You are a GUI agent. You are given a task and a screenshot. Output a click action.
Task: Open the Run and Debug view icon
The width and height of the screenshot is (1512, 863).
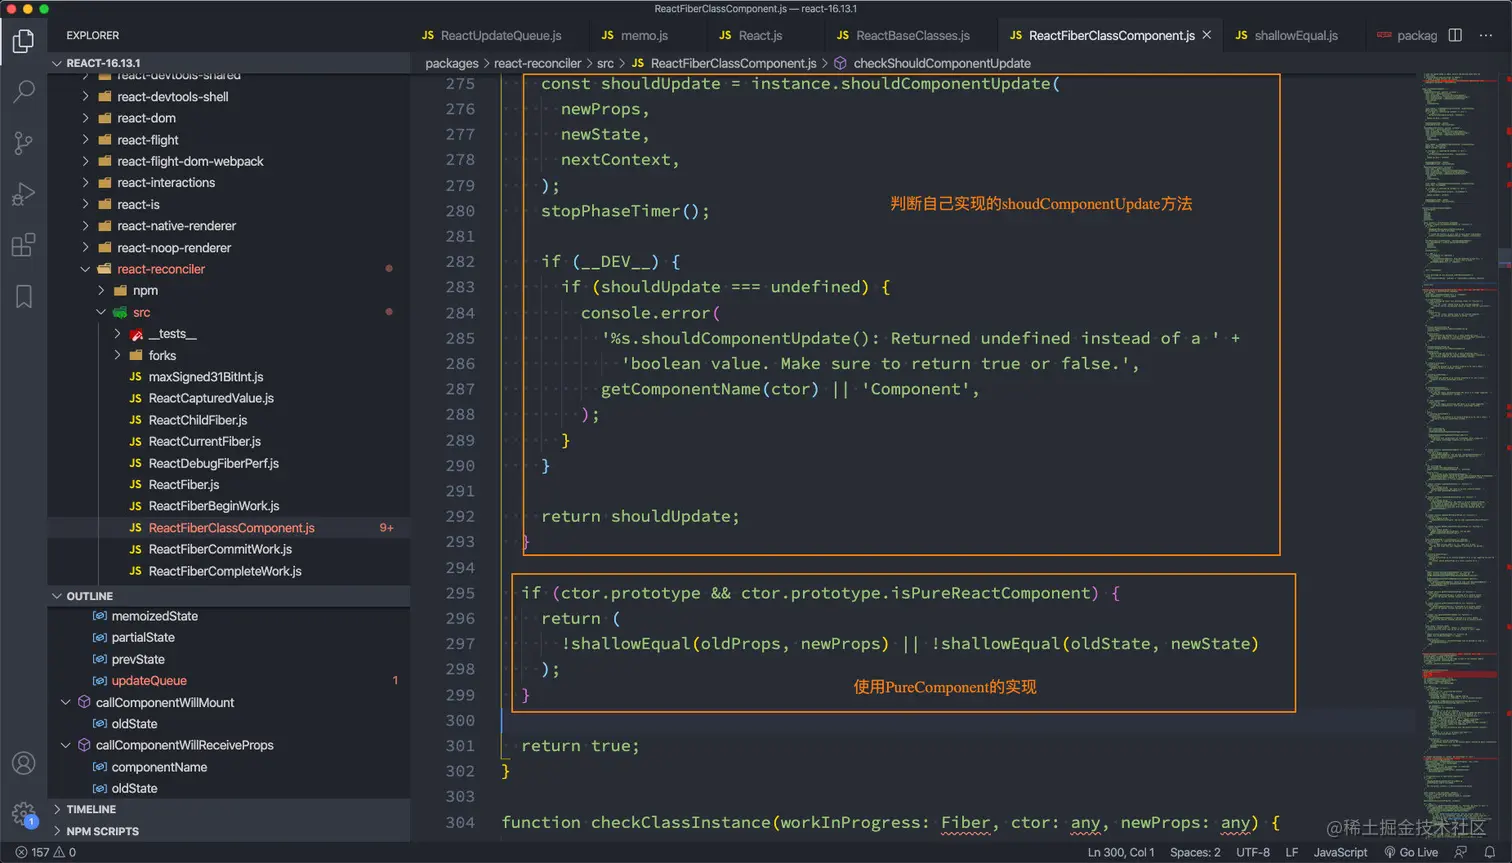[23, 194]
